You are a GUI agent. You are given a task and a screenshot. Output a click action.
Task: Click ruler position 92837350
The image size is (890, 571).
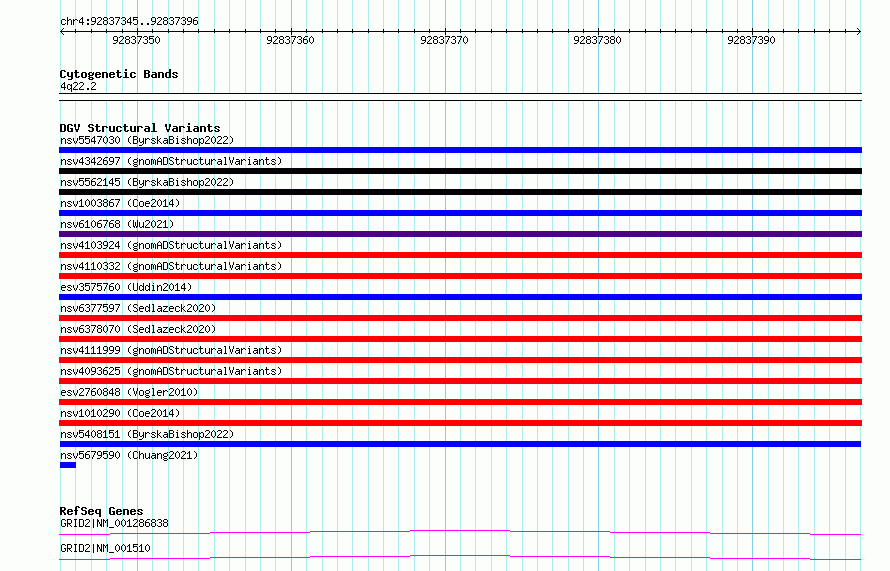[x=136, y=40]
